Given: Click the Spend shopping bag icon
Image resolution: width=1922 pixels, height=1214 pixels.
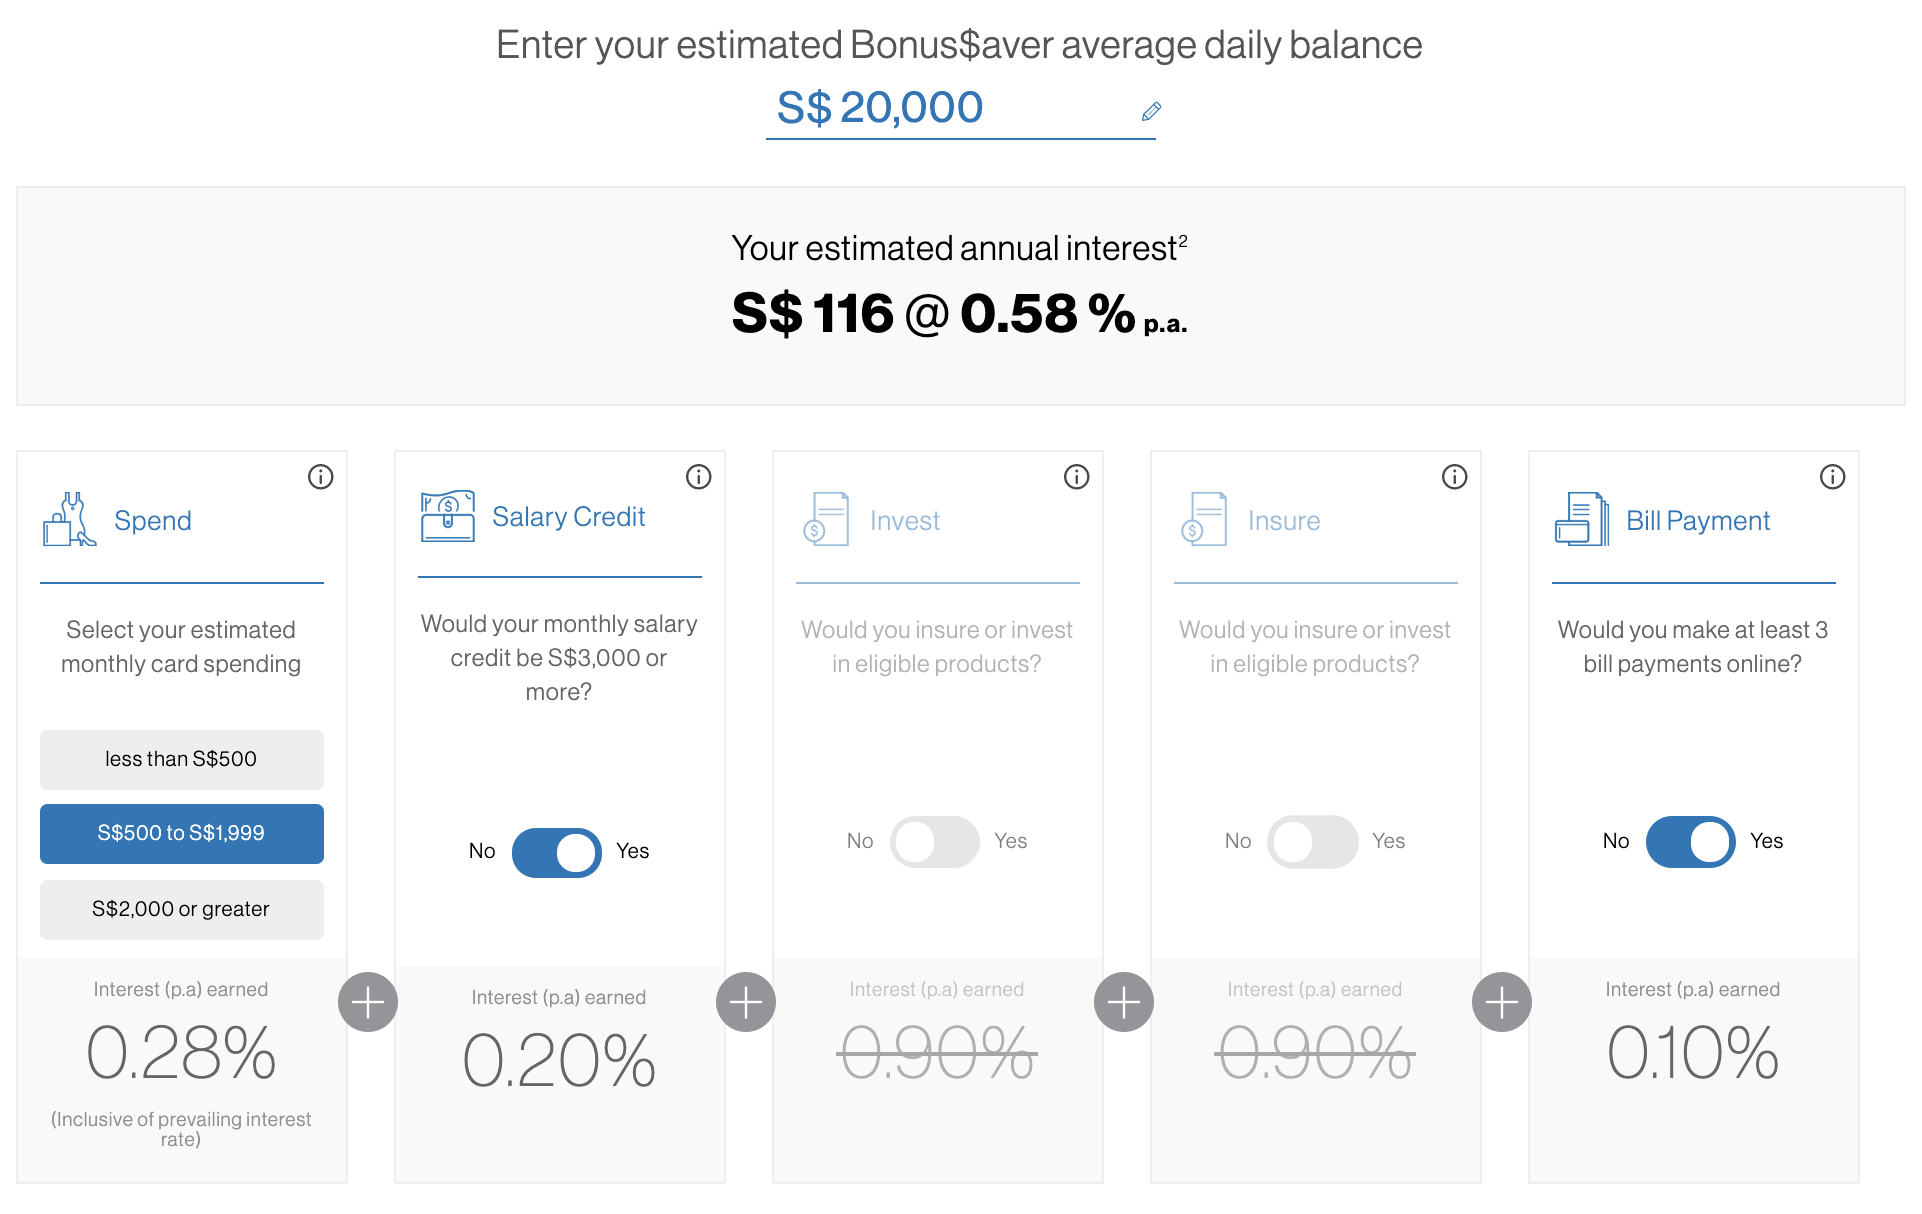Looking at the screenshot, I should tap(69, 519).
